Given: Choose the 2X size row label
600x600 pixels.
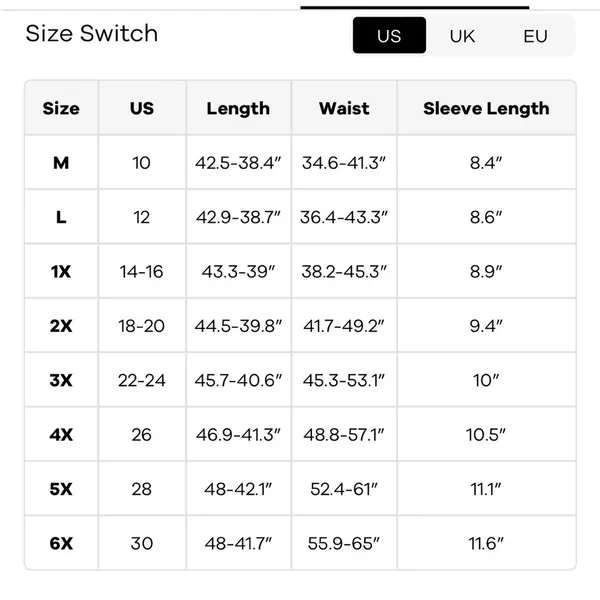Looking at the screenshot, I should (x=61, y=326).
